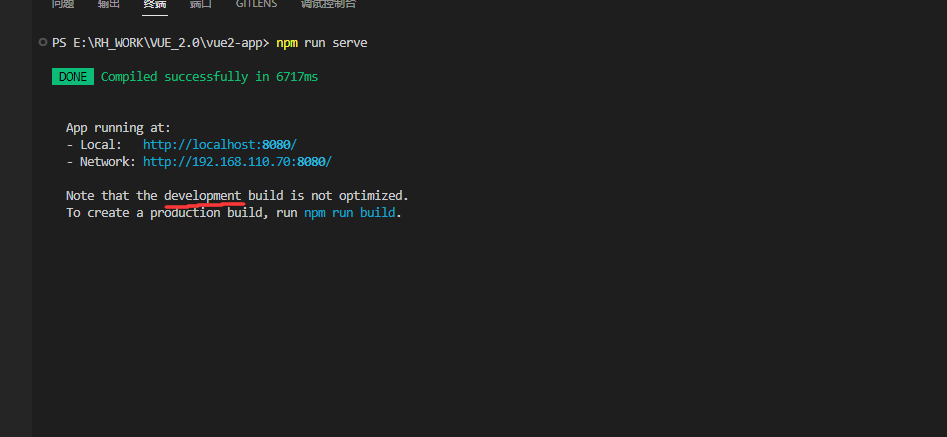The width and height of the screenshot is (947, 437).
Task: Click the '- Network:' label
Action: point(101,161)
